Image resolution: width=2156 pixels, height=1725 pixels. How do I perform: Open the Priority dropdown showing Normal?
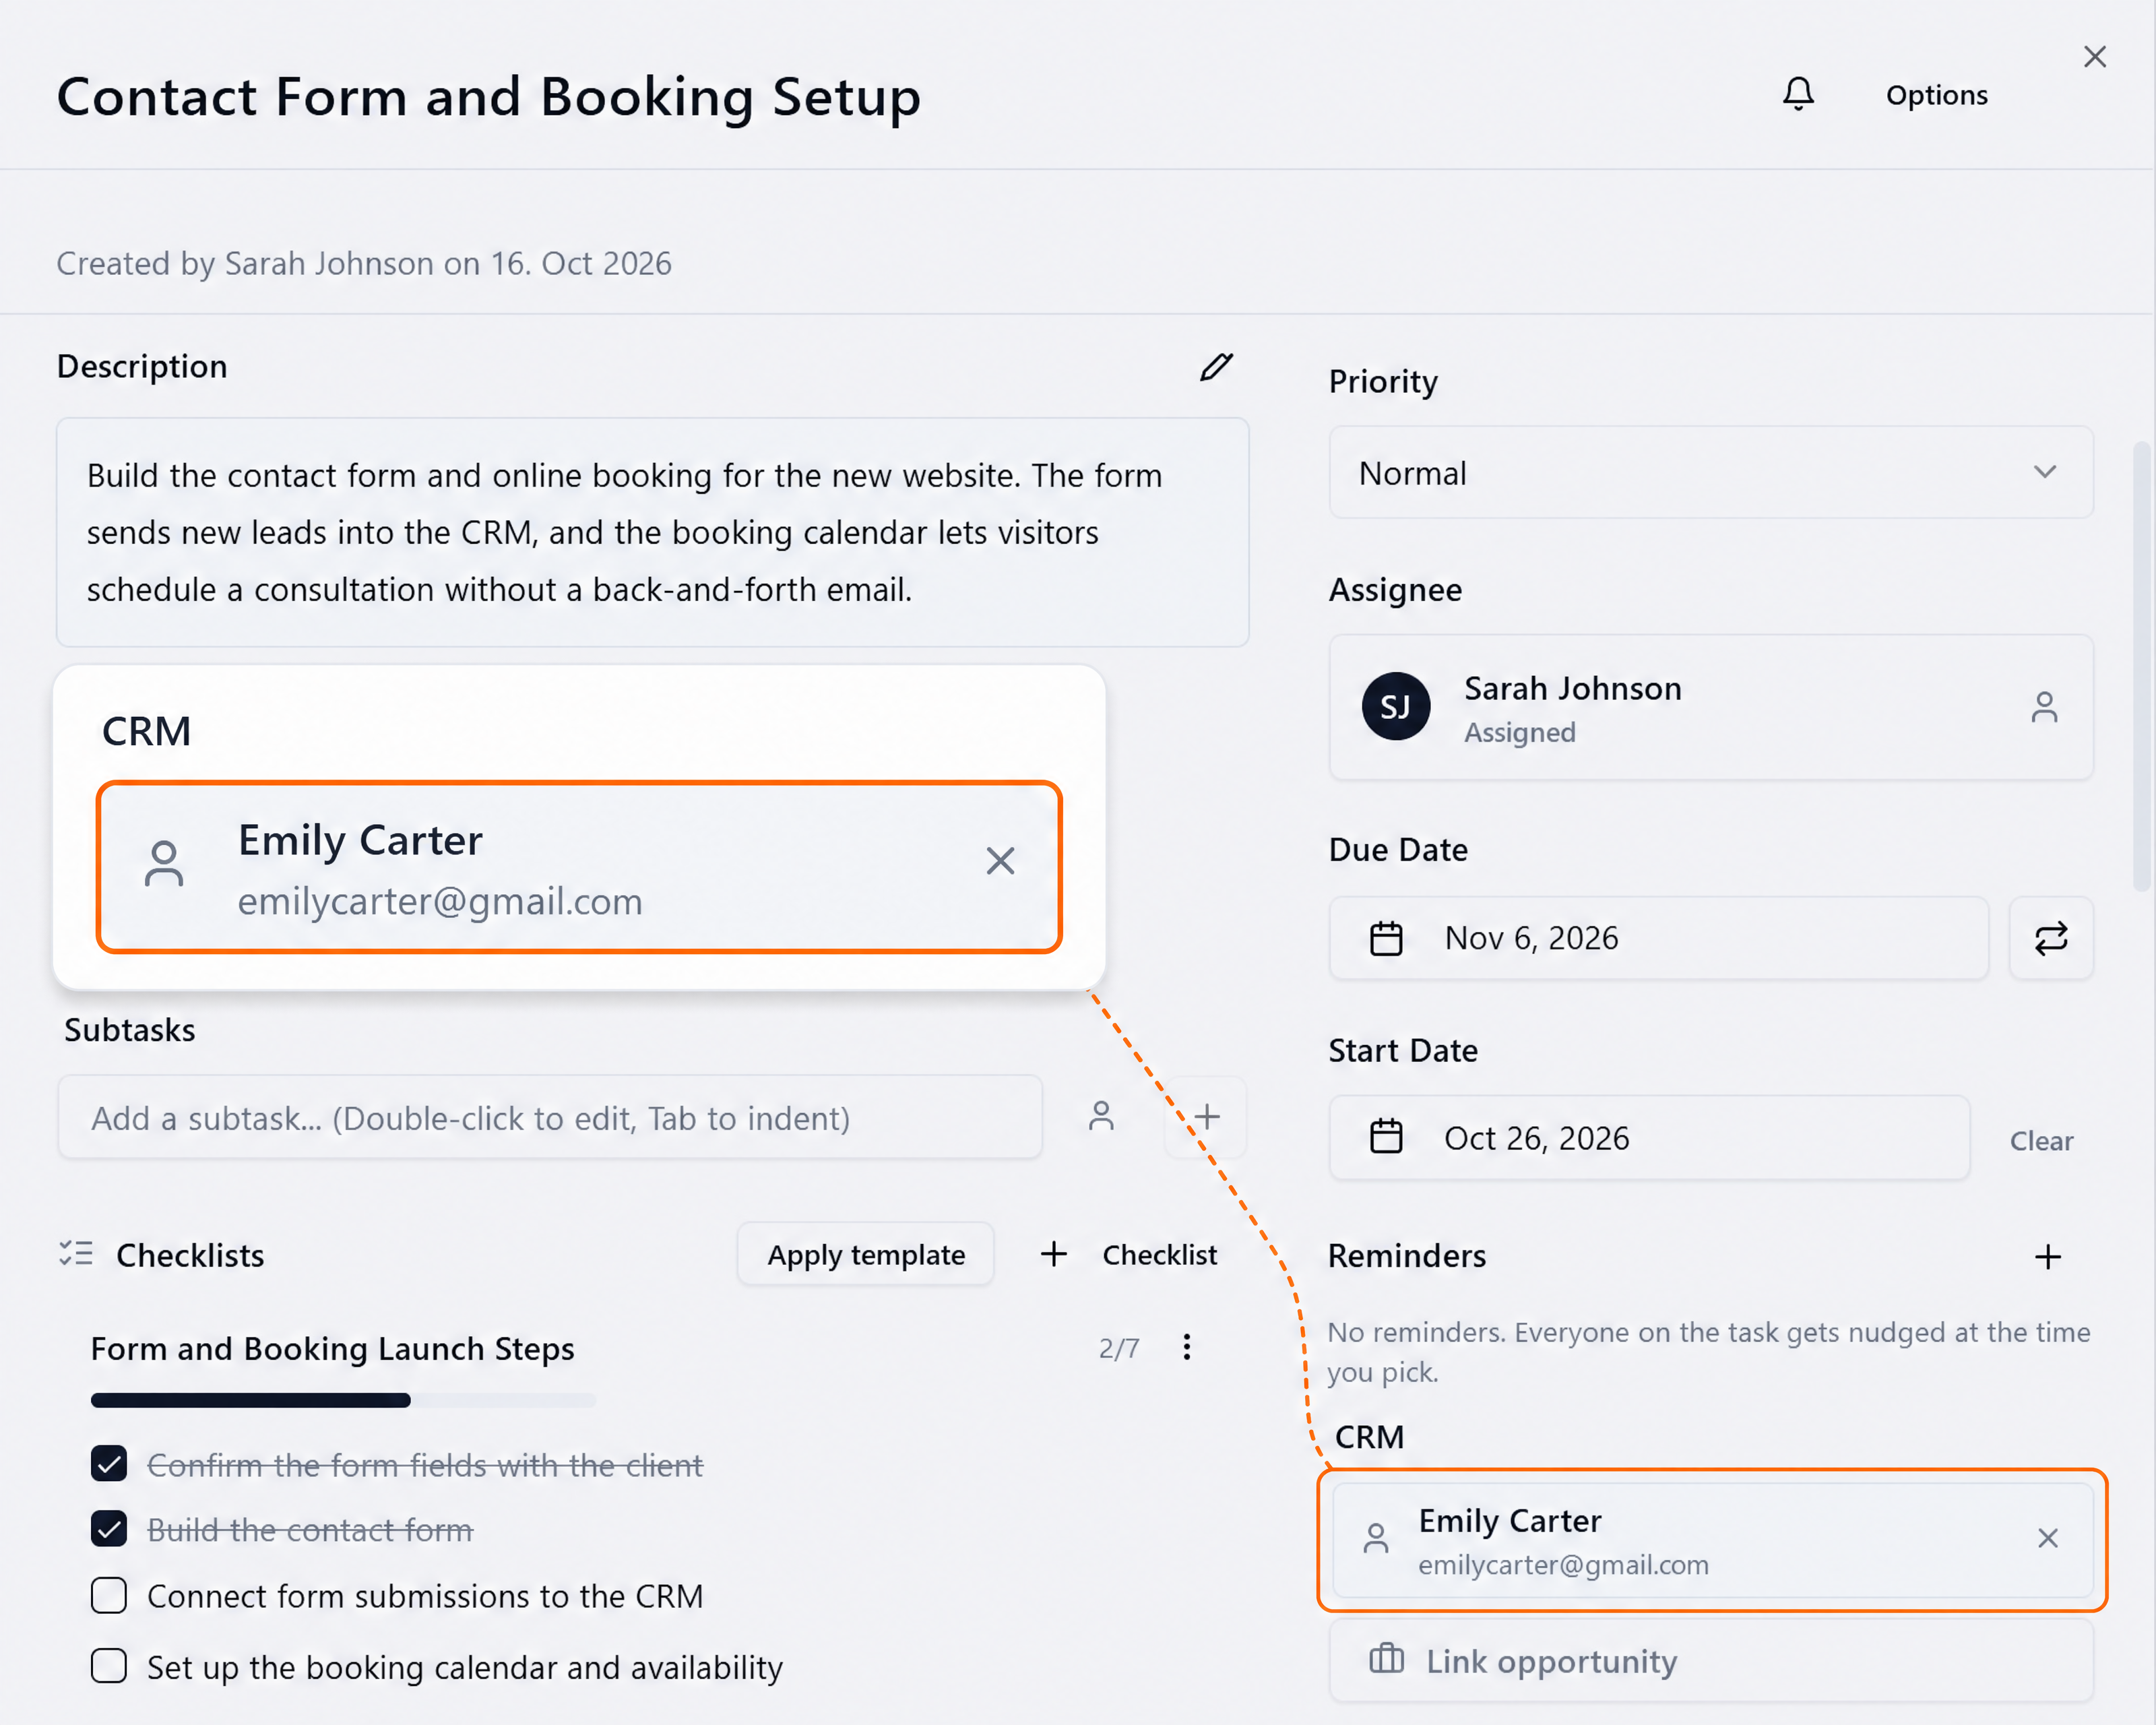point(1710,472)
